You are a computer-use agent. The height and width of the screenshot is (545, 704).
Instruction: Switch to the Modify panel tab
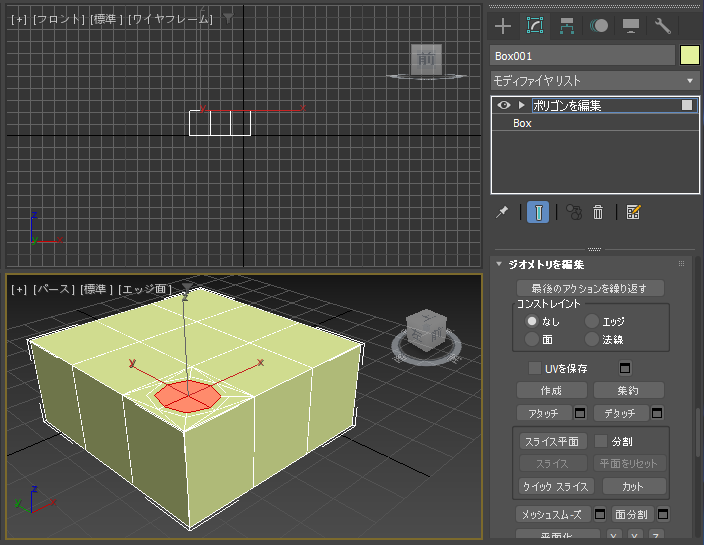coord(535,26)
